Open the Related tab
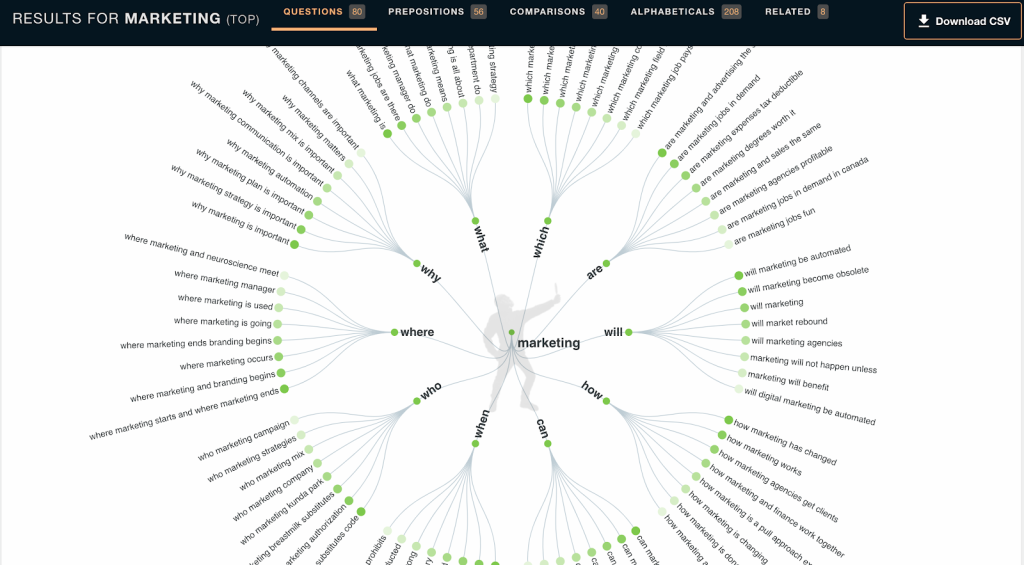The width and height of the screenshot is (1024, 565). 796,12
